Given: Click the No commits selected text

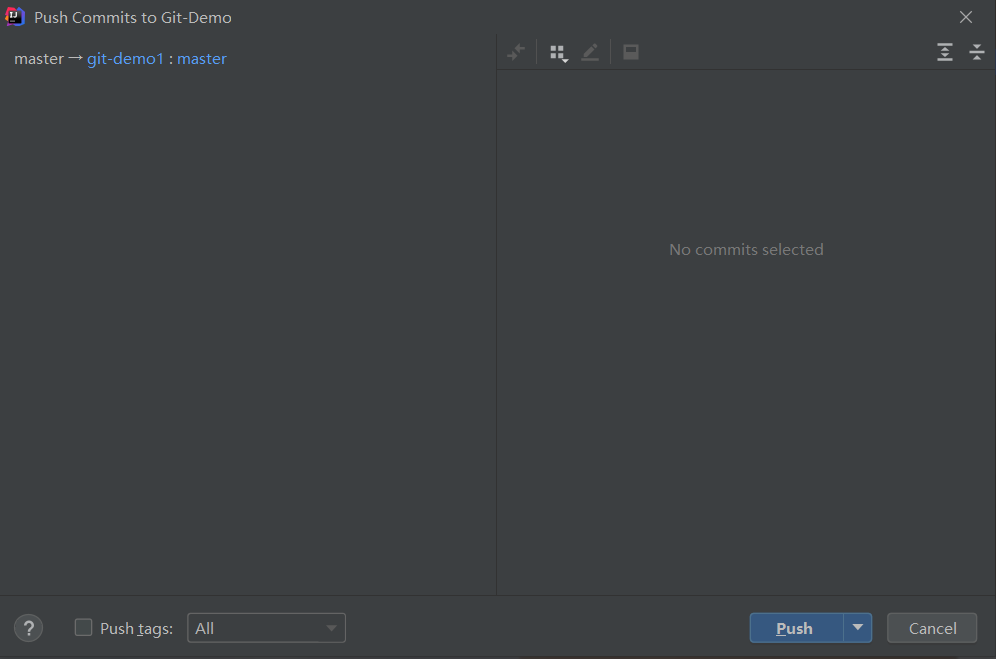Looking at the screenshot, I should click(746, 250).
